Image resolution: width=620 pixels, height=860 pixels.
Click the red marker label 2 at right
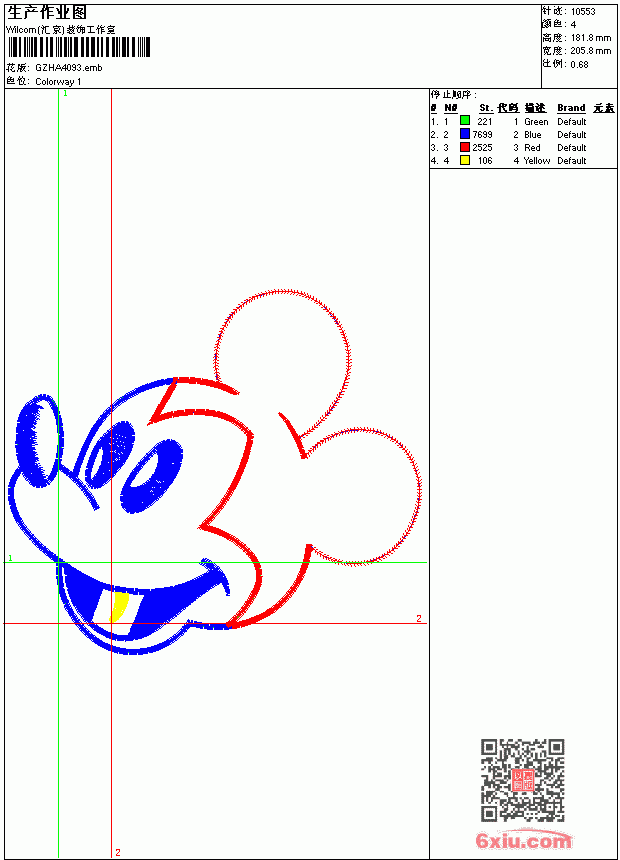click(419, 618)
